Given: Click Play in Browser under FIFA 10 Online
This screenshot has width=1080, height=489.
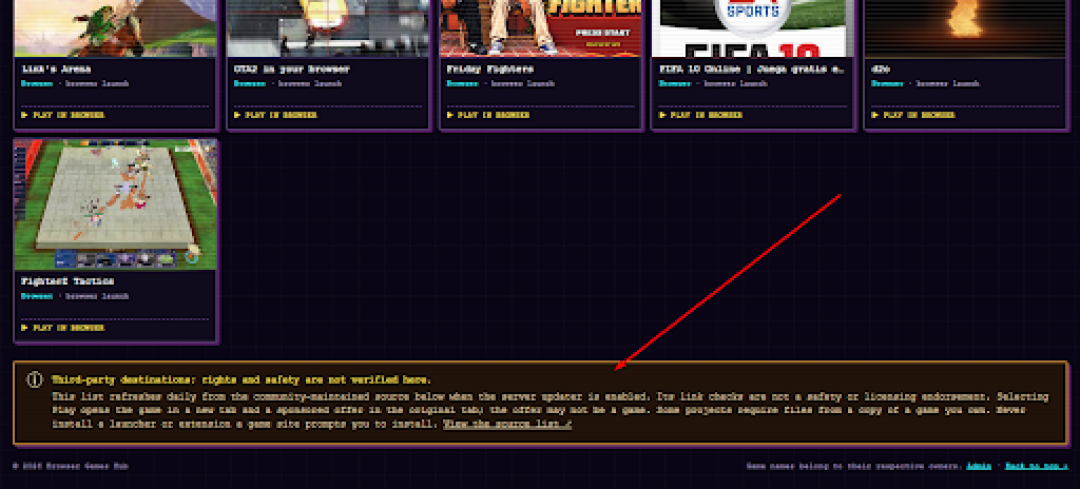Looking at the screenshot, I should (x=700, y=115).
